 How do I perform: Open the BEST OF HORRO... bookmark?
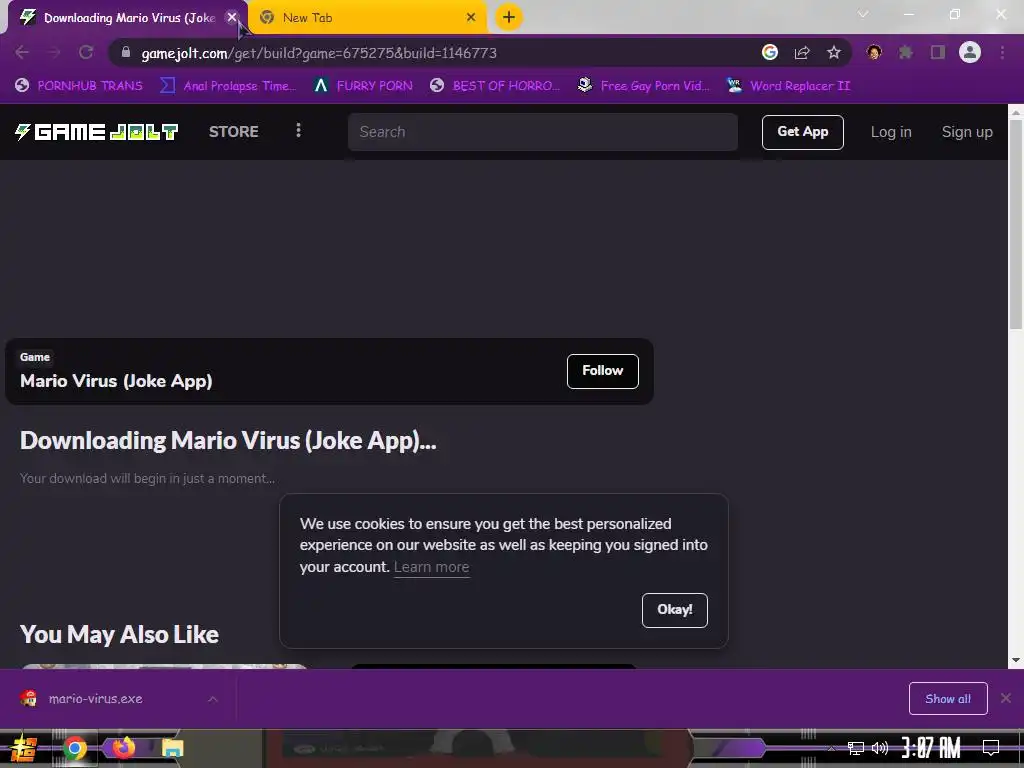pos(495,86)
